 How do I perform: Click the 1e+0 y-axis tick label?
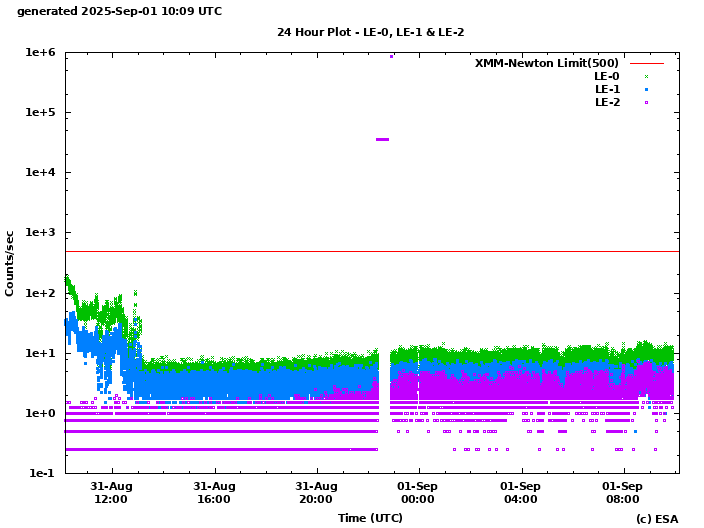[40, 414]
